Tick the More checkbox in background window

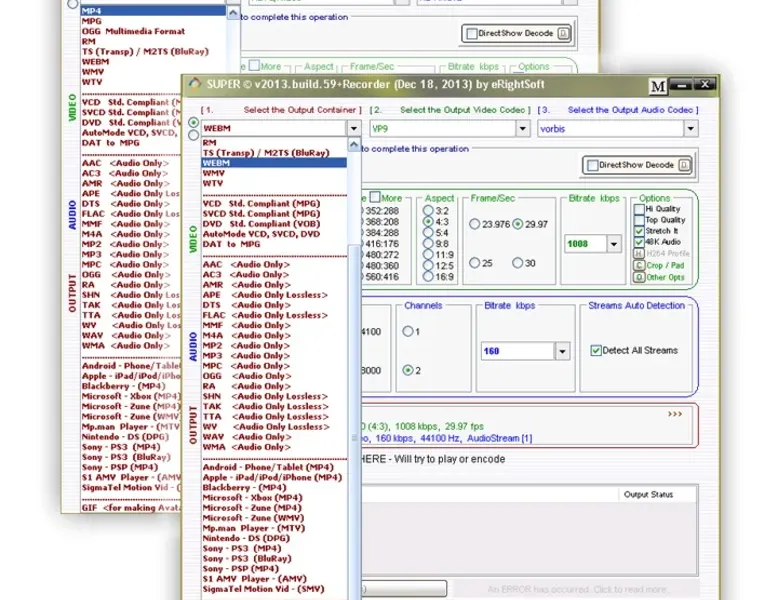pos(254,66)
